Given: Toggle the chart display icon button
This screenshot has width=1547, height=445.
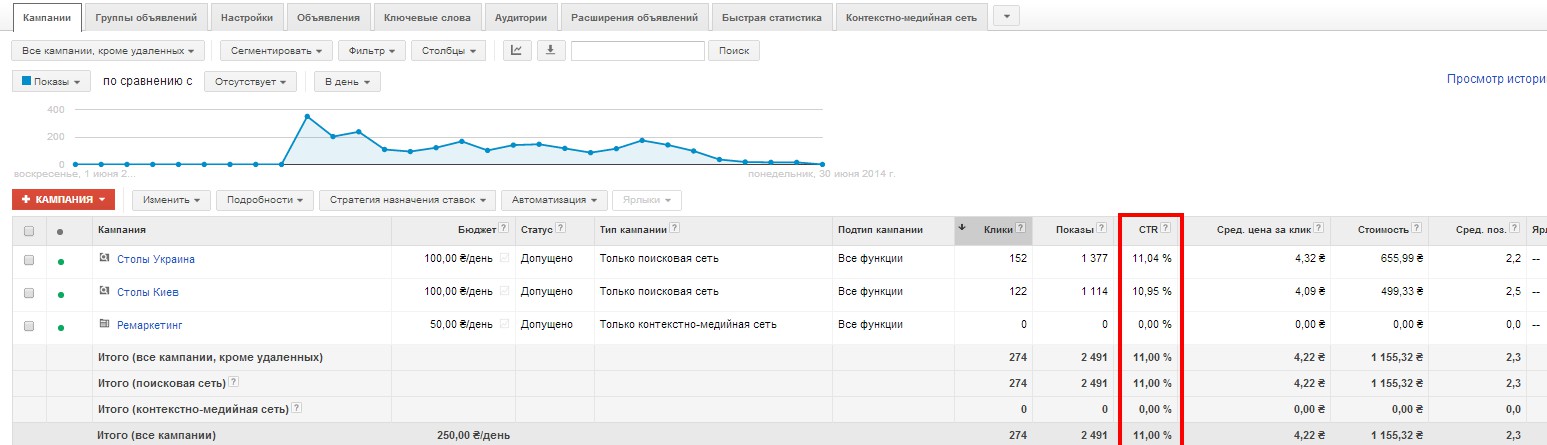Looking at the screenshot, I should coord(517,50).
